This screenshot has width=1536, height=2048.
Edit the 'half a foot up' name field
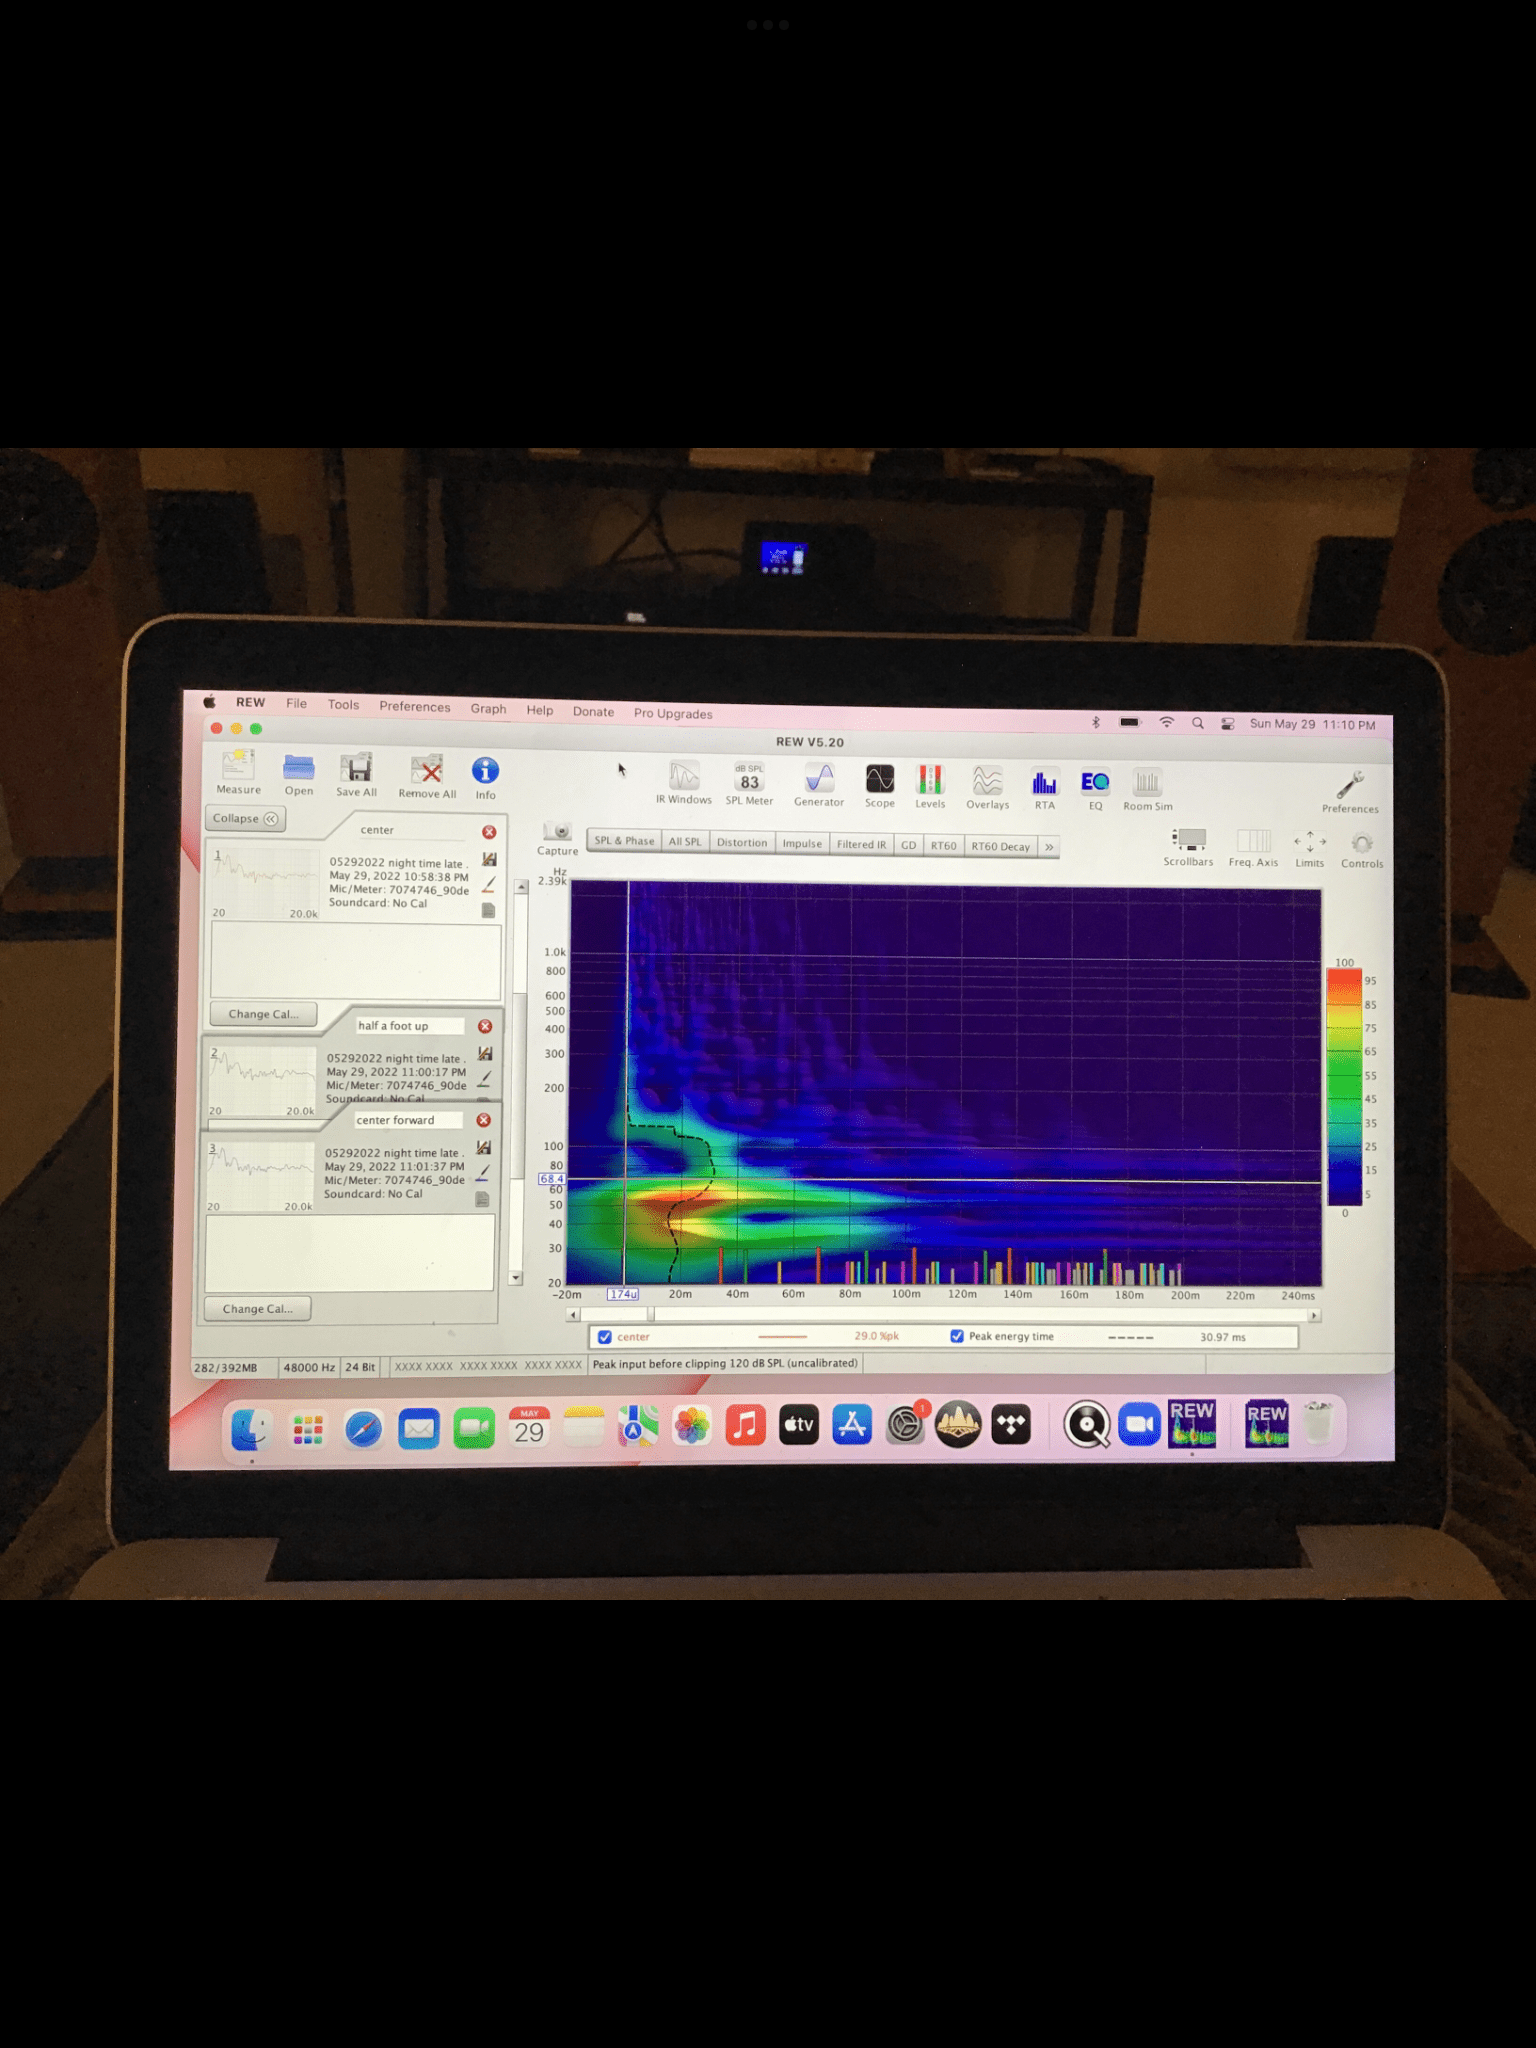click(410, 1026)
